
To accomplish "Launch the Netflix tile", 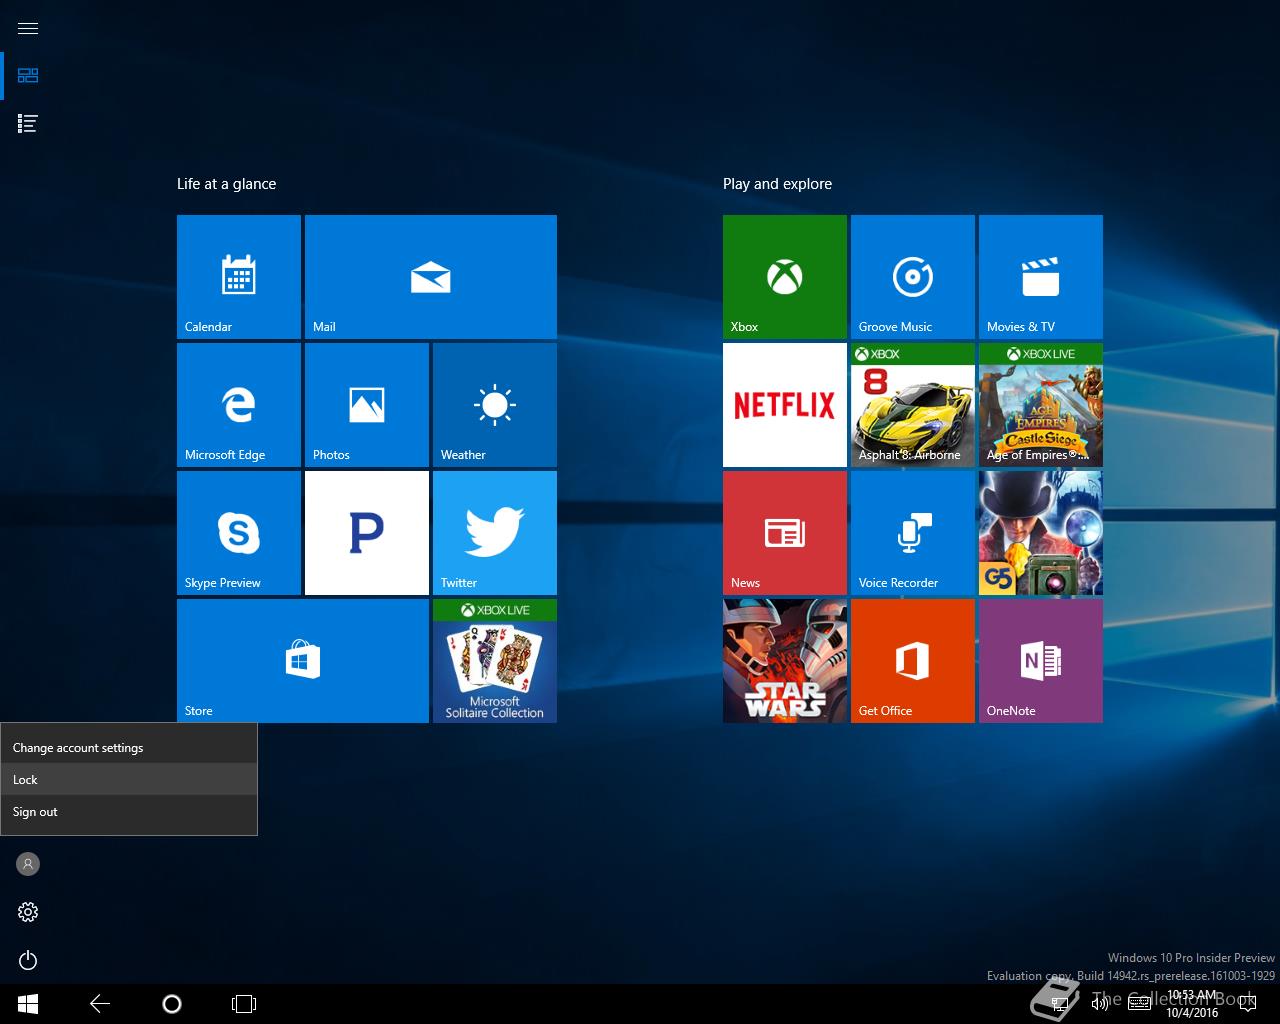I will point(785,405).
